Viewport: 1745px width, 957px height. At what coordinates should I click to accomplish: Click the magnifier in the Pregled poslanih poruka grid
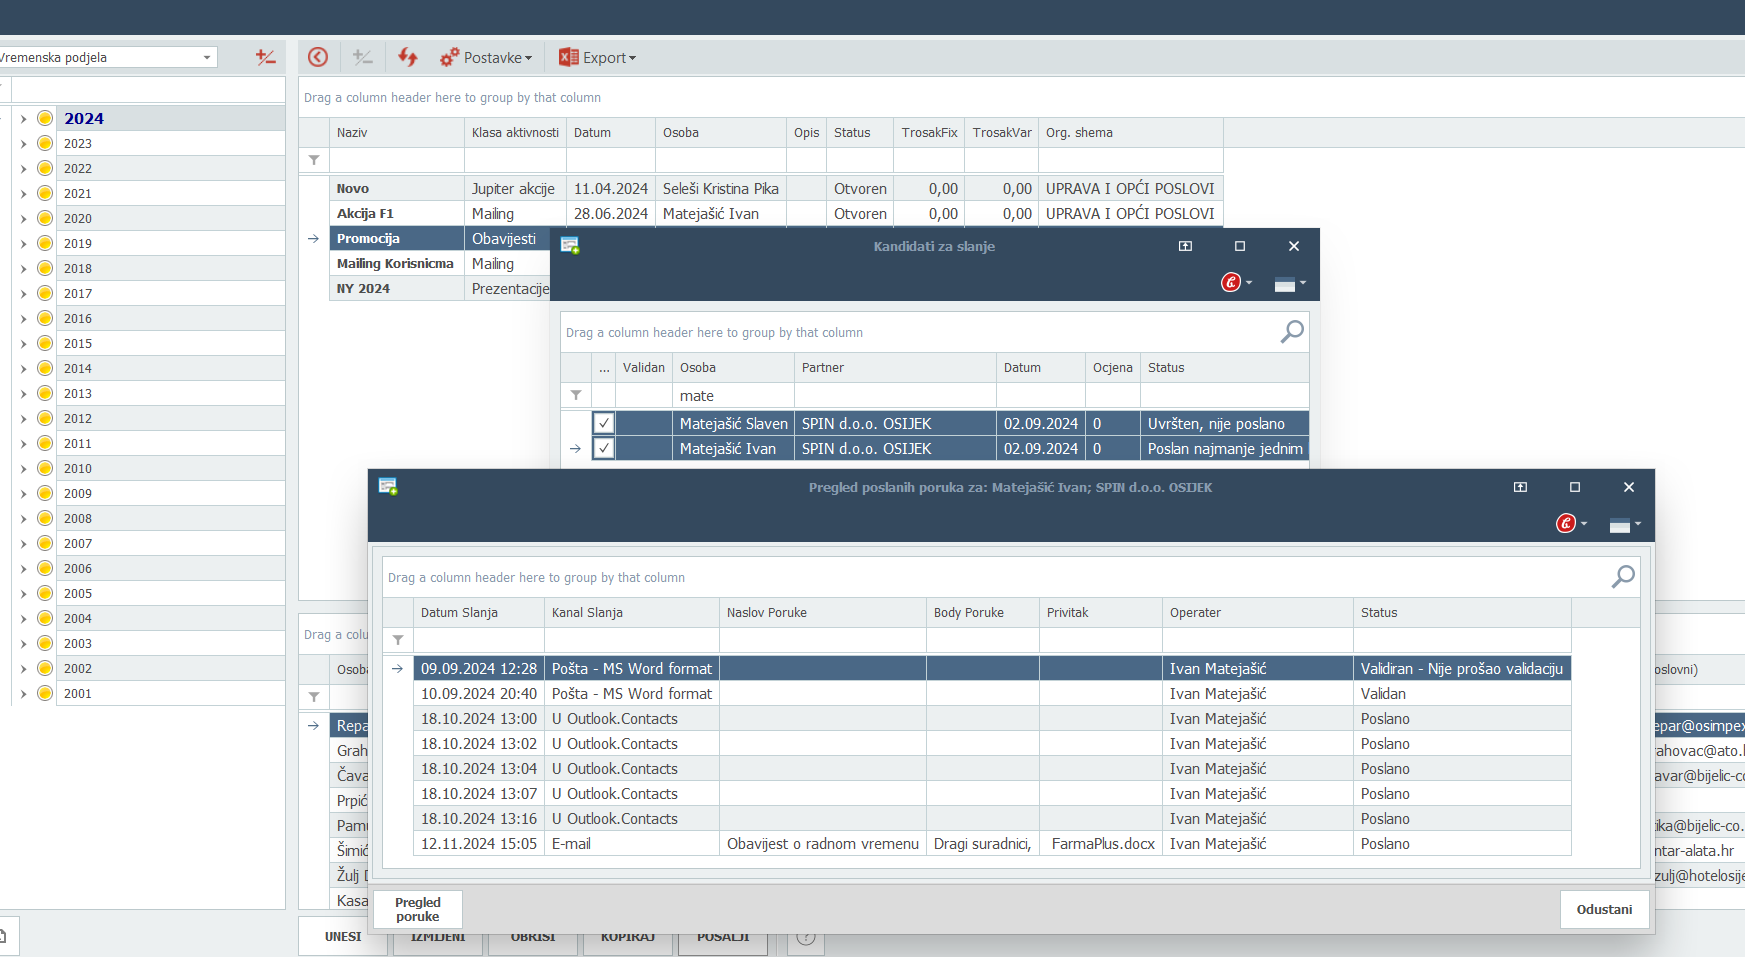pyautogui.click(x=1623, y=576)
